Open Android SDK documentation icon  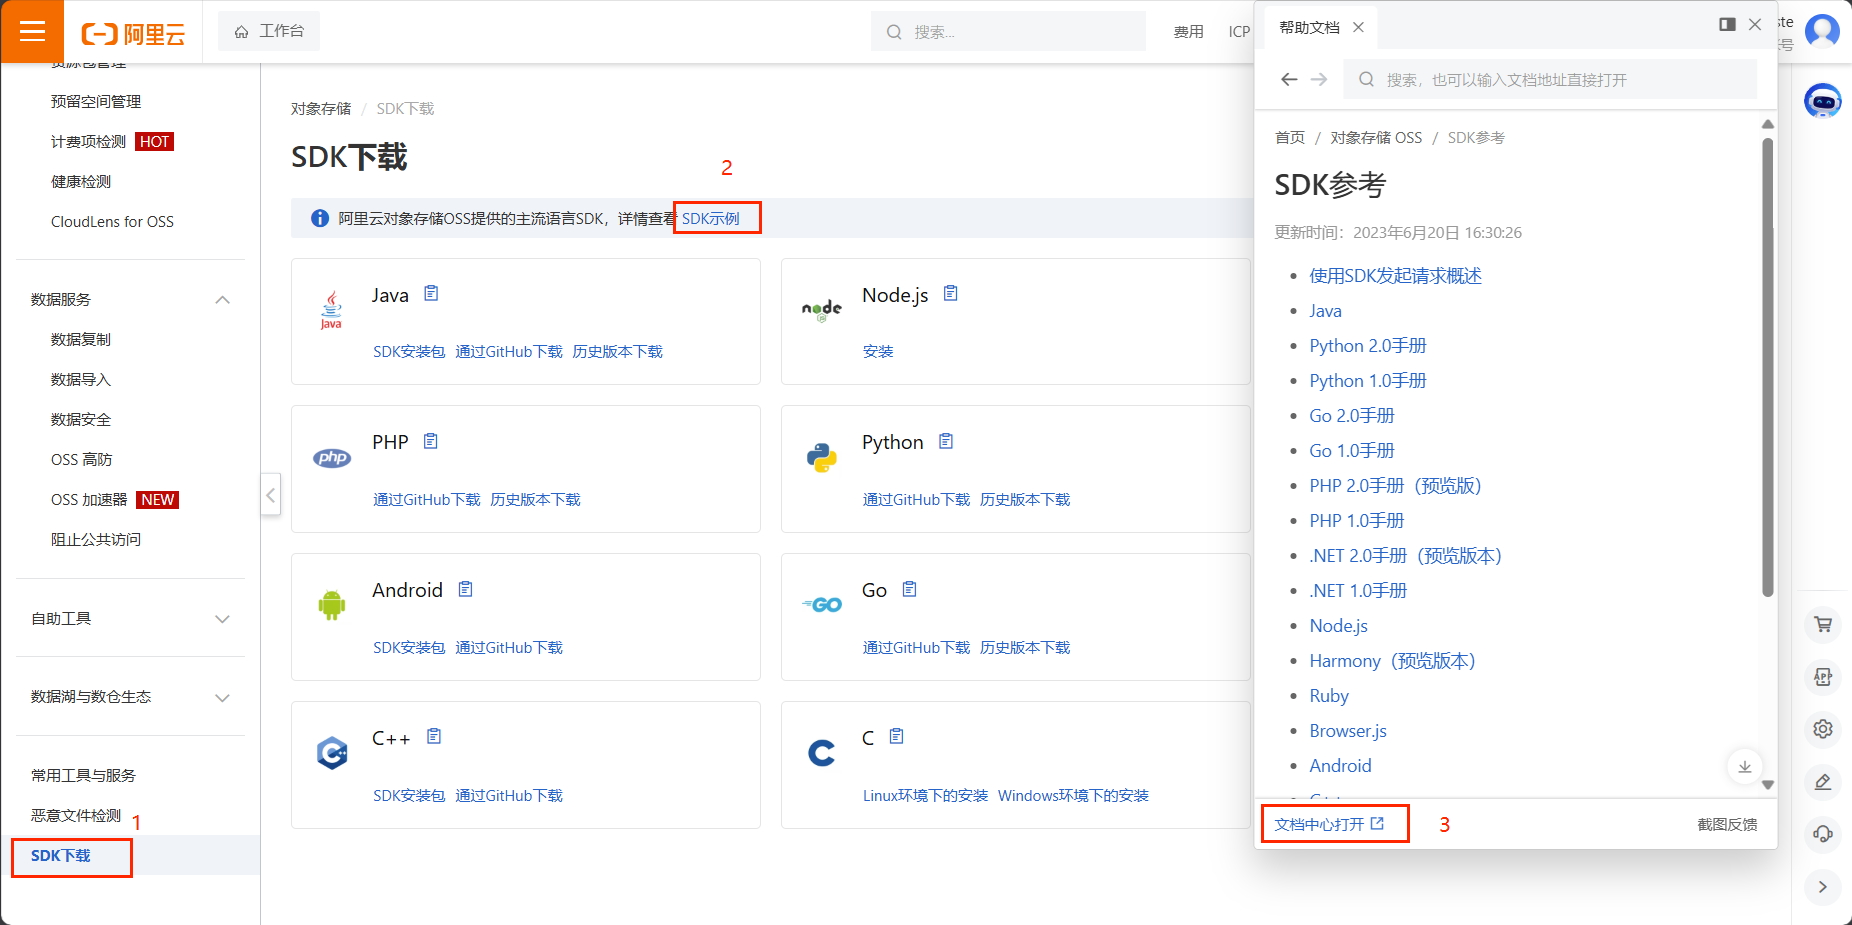click(465, 589)
